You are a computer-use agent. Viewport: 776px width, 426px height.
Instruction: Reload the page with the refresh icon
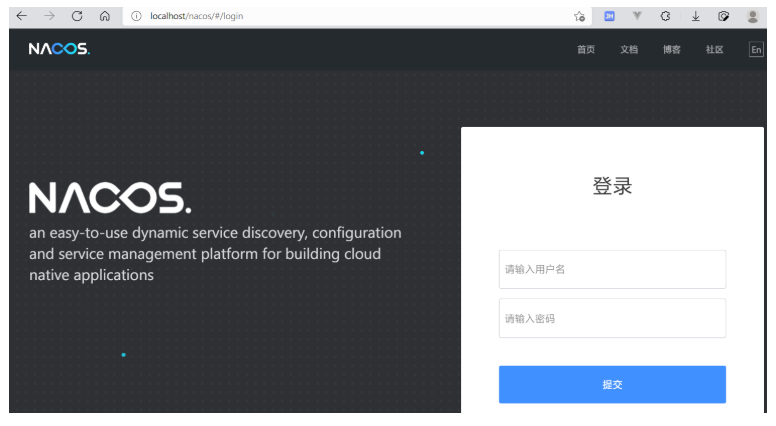(x=77, y=16)
